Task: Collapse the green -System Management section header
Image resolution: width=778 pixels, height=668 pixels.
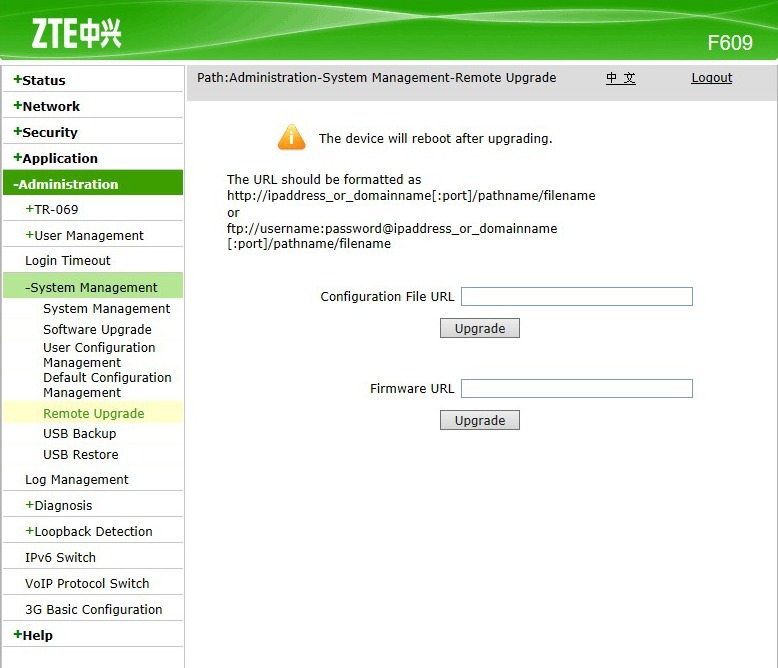Action: click(93, 286)
